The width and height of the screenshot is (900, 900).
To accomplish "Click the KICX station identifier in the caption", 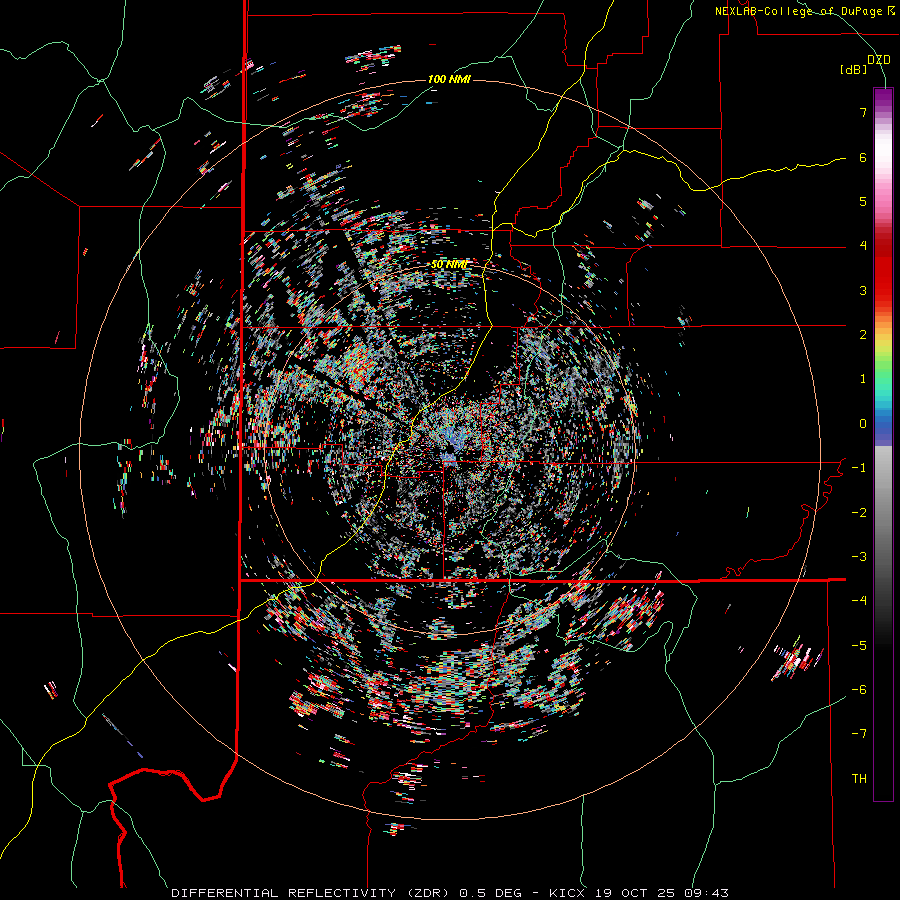I will click(x=567, y=893).
